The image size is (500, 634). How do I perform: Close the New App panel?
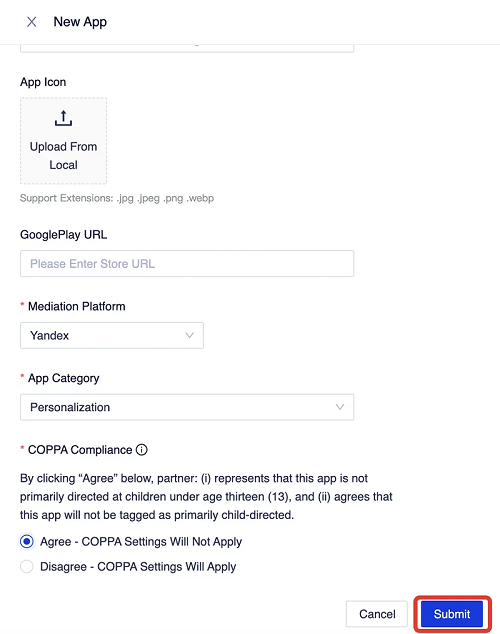click(32, 22)
